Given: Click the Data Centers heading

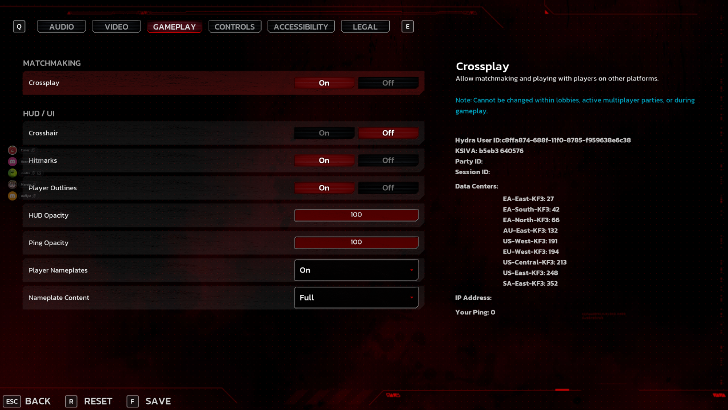Looking at the screenshot, I should pyautogui.click(x=477, y=186).
